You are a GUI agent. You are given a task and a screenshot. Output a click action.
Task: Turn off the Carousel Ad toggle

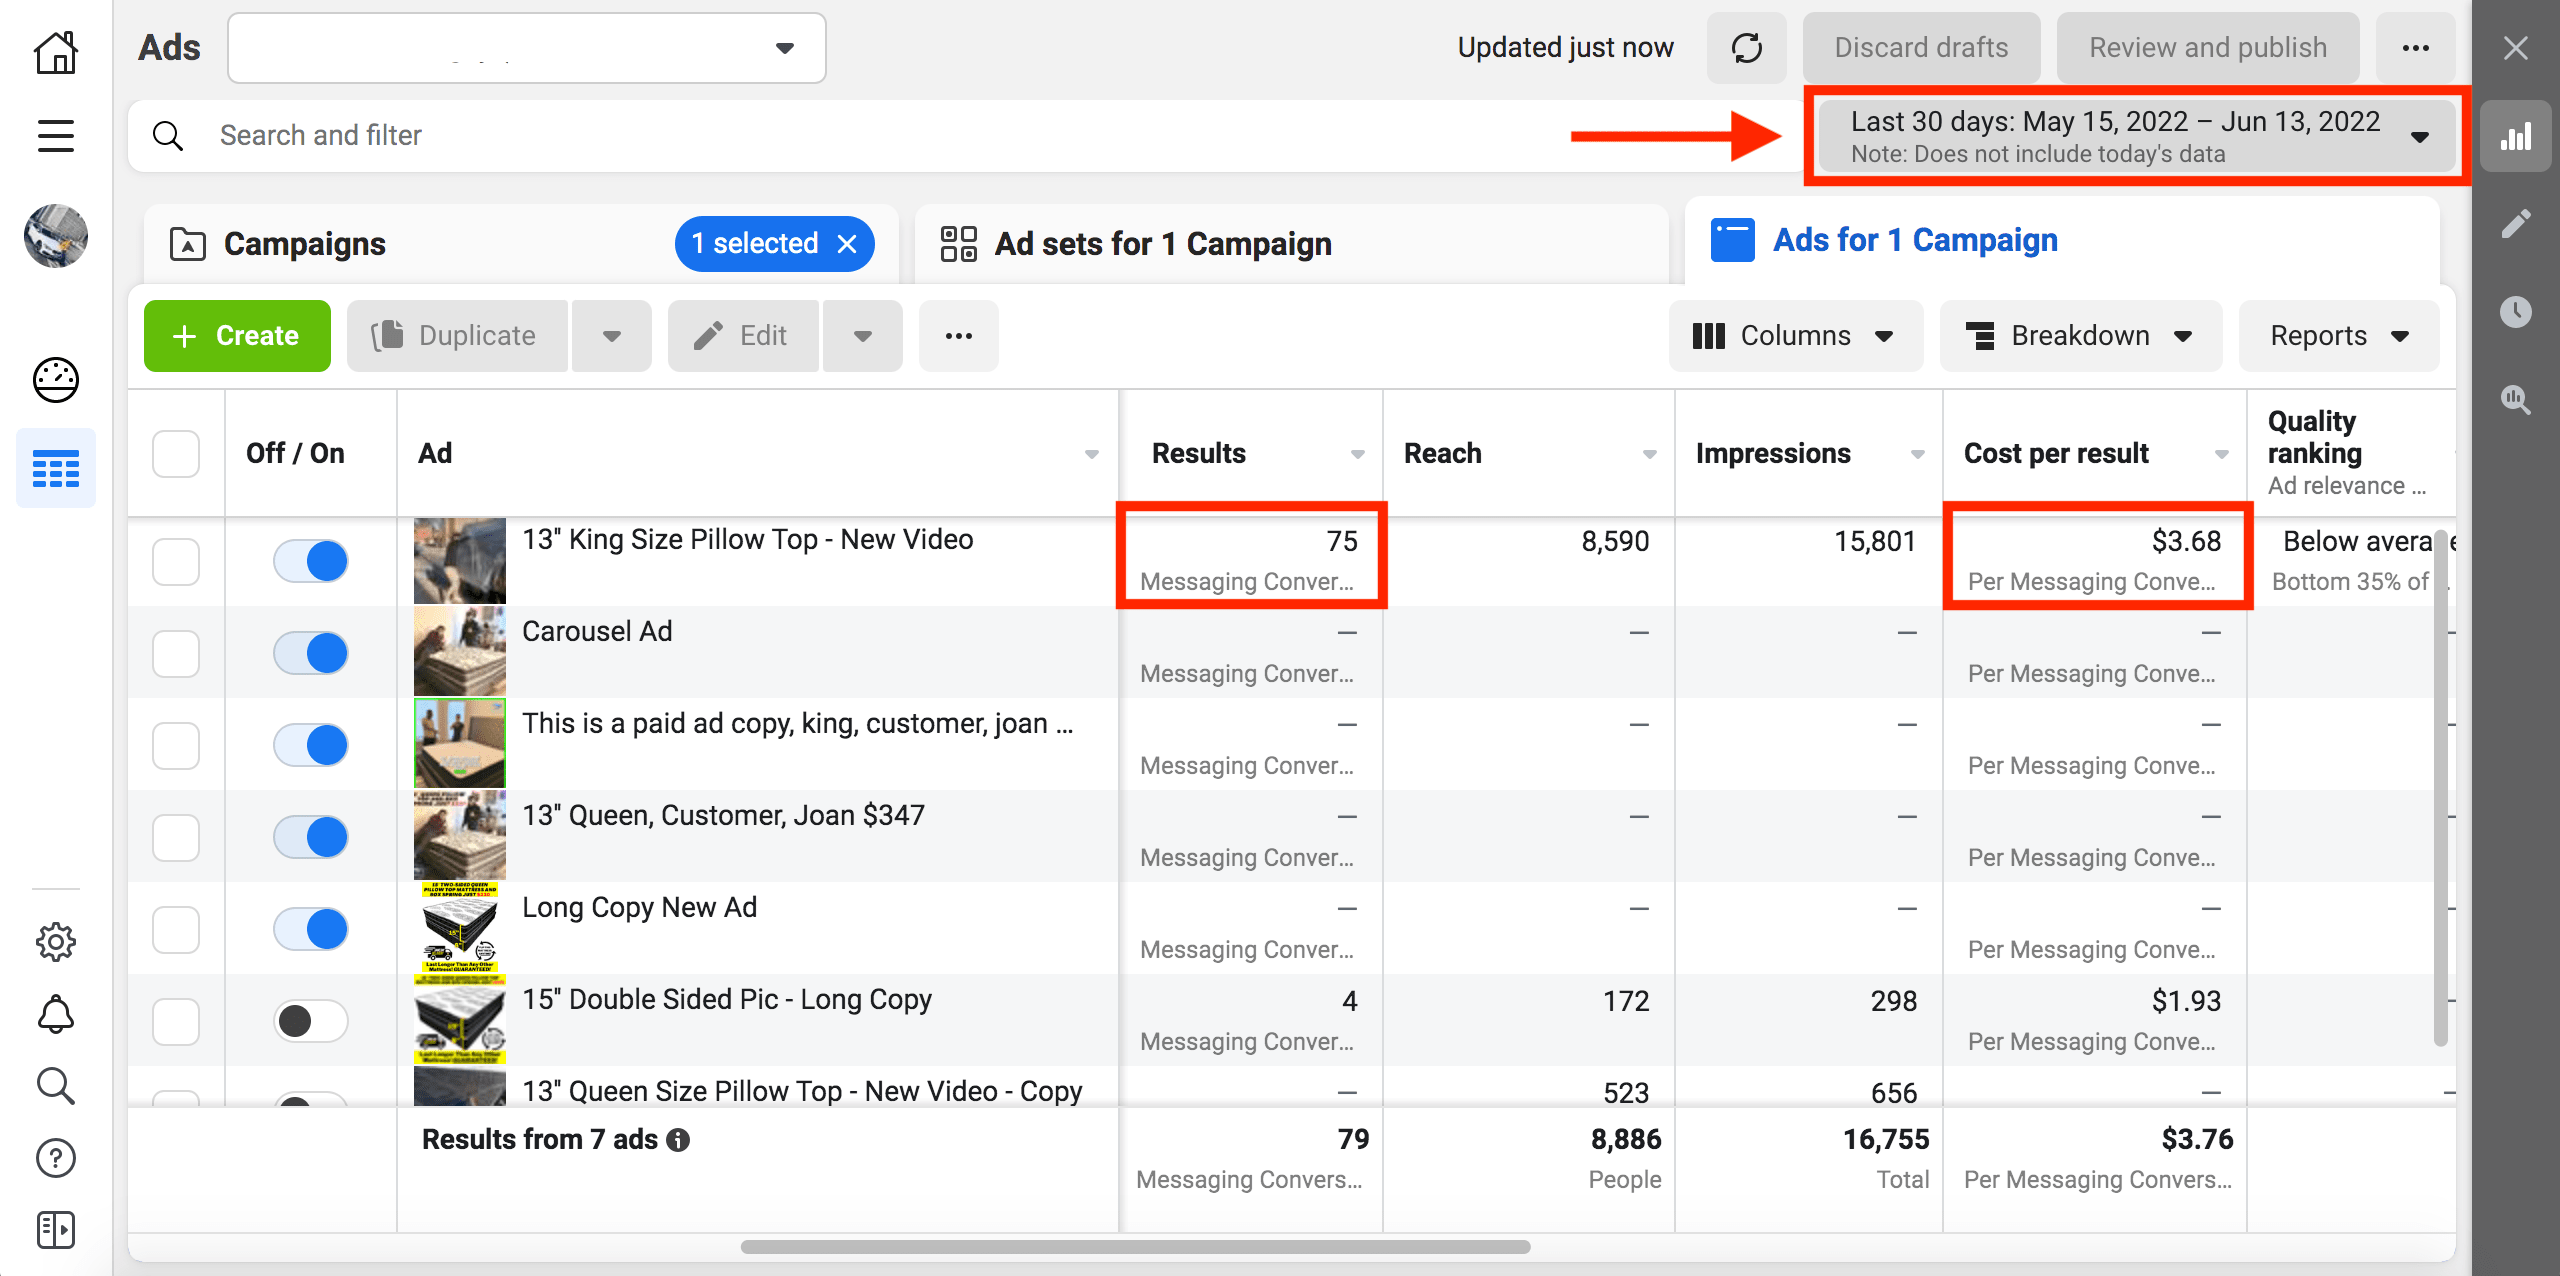point(311,654)
